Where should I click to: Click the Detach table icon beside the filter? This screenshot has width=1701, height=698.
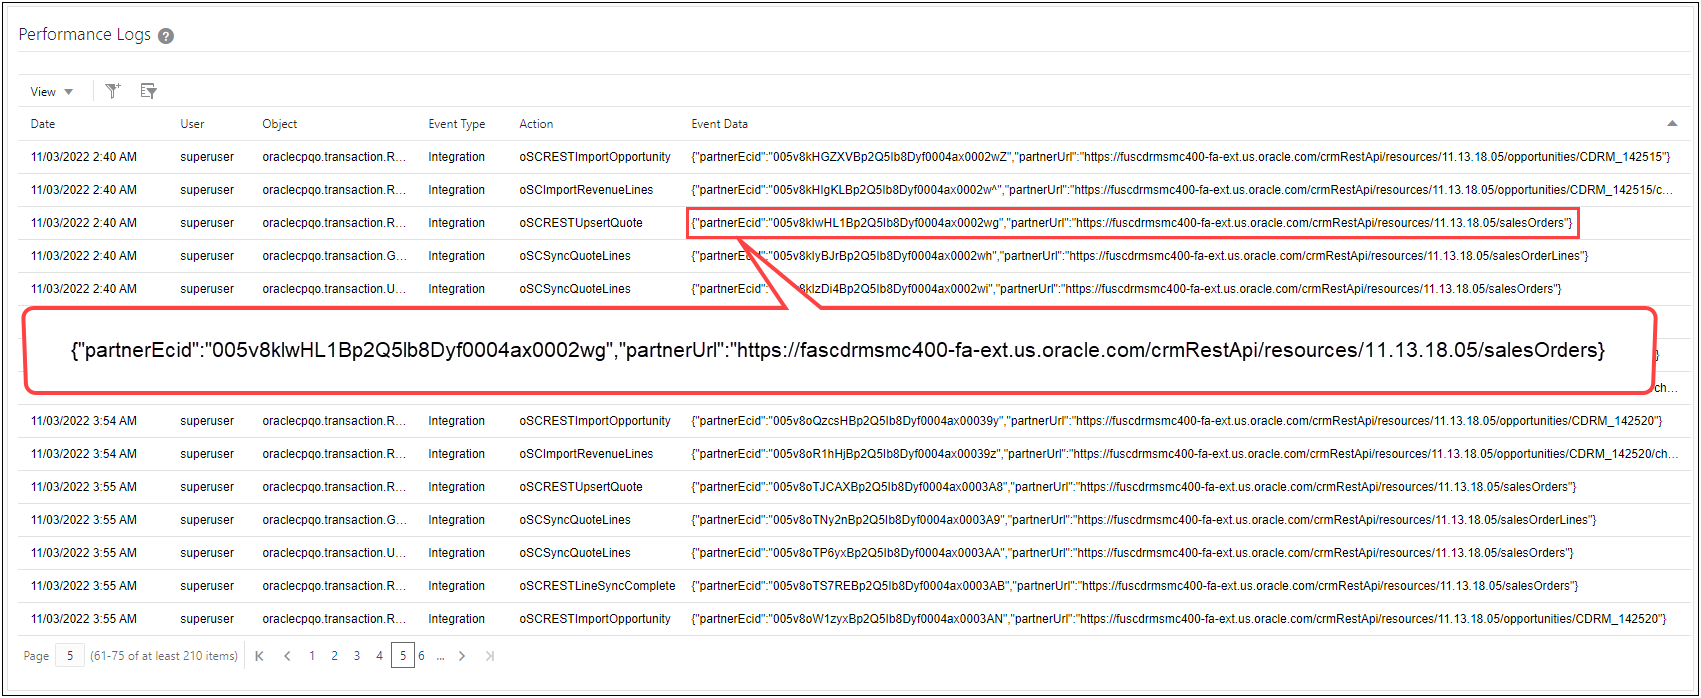(x=149, y=91)
